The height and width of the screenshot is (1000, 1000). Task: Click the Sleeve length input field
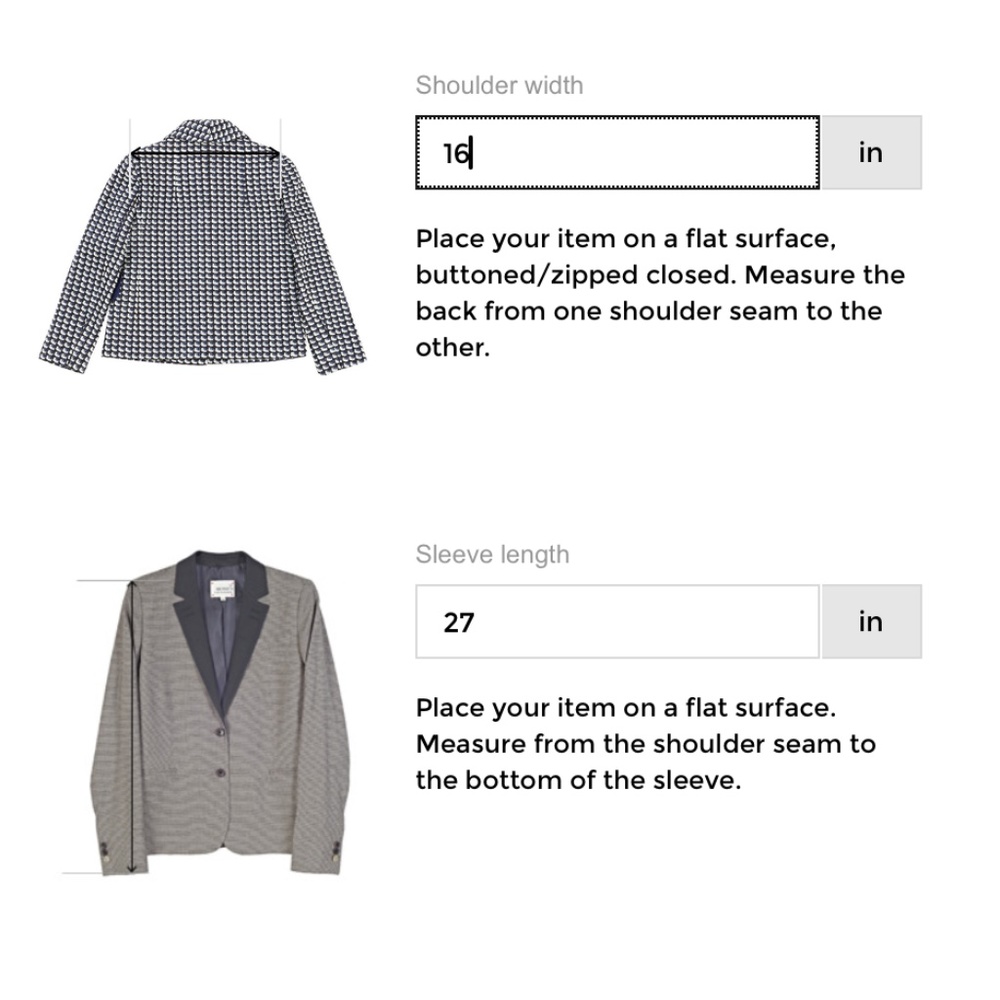point(617,622)
